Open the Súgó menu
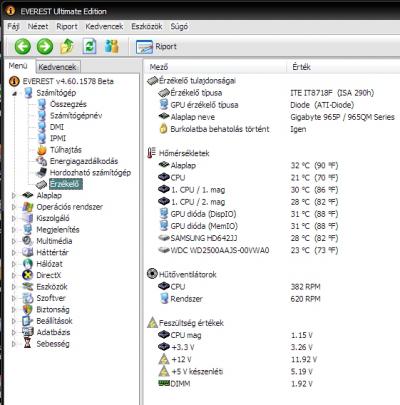The width and height of the screenshot is (400, 405). coord(179,26)
